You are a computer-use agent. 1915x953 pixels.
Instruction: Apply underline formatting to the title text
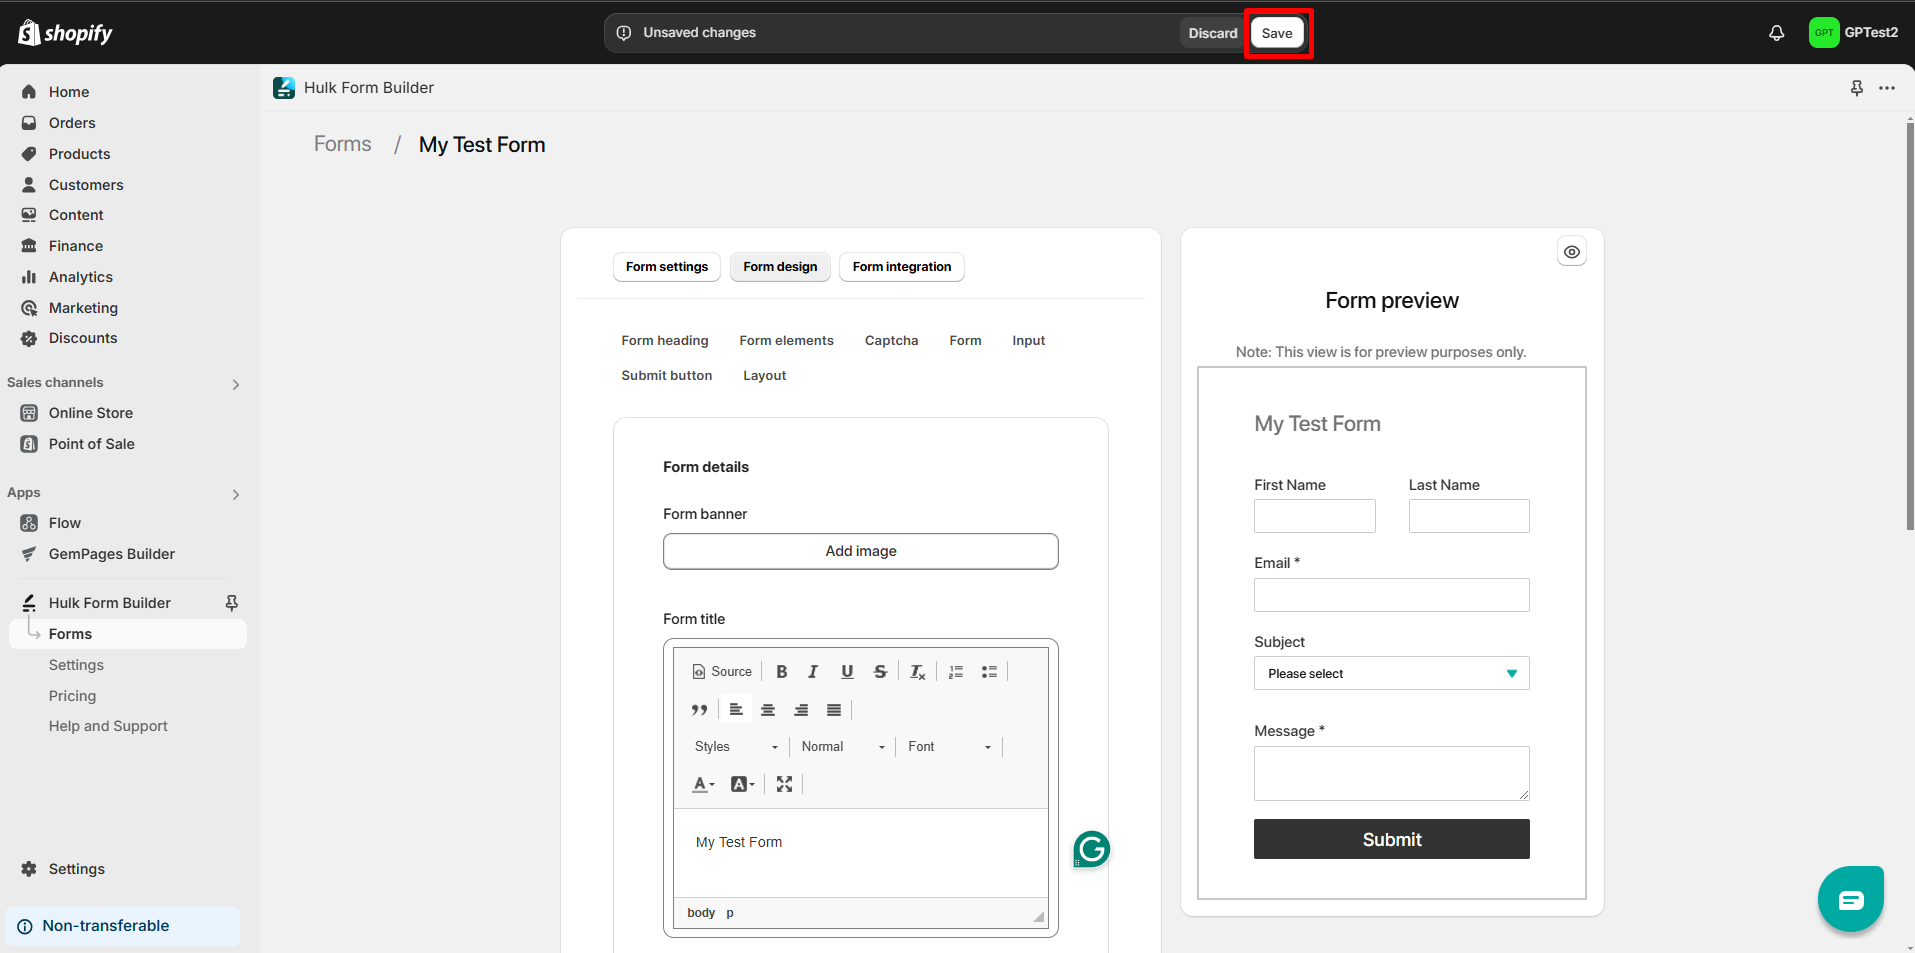(847, 671)
